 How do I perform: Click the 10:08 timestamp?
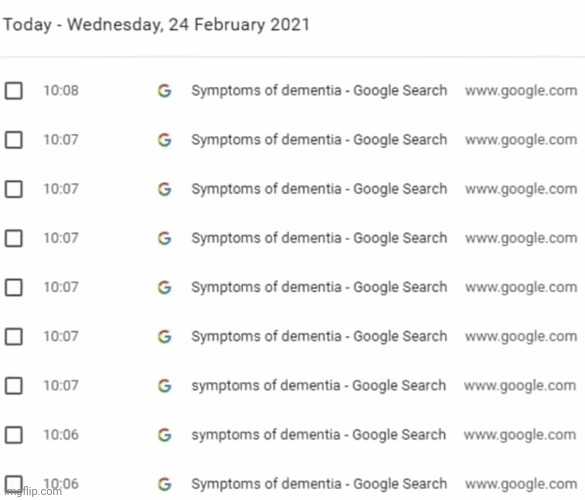point(61,91)
